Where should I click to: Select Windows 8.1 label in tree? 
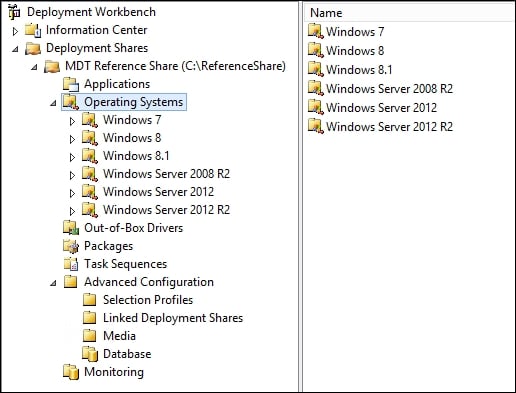136,156
